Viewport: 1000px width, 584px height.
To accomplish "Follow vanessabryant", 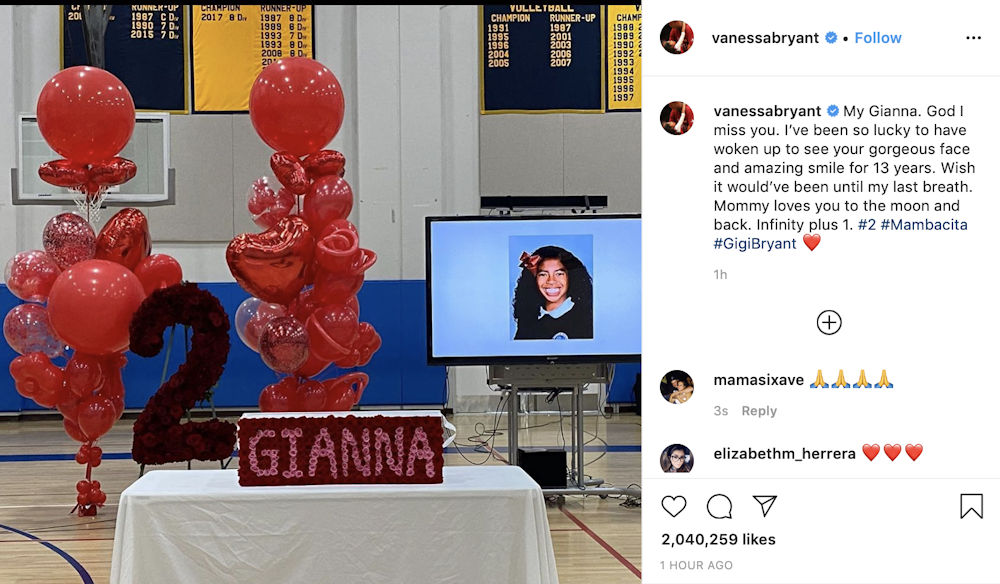I will tap(878, 38).
